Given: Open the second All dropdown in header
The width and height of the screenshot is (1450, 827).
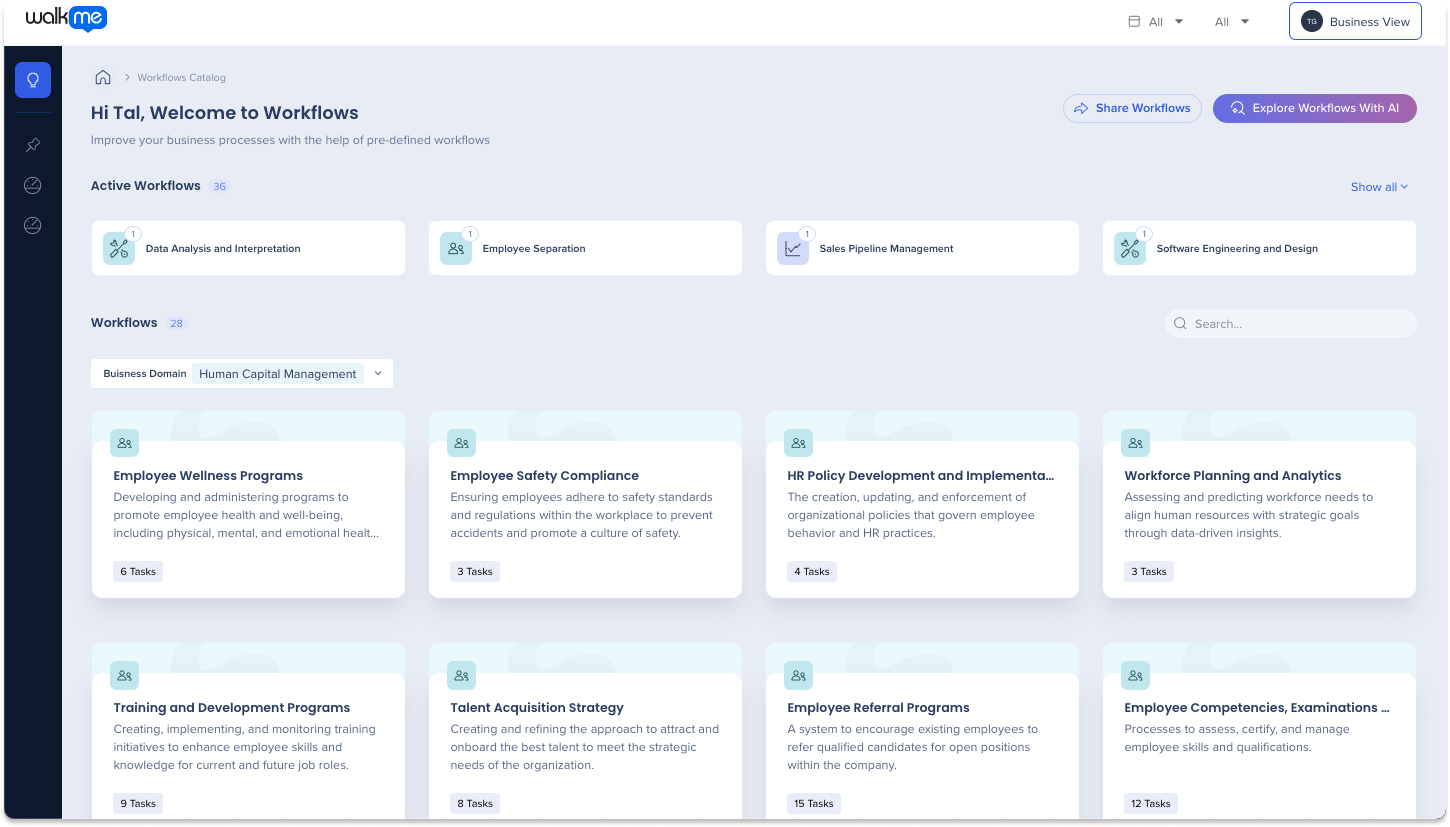Looking at the screenshot, I should coord(1232,21).
